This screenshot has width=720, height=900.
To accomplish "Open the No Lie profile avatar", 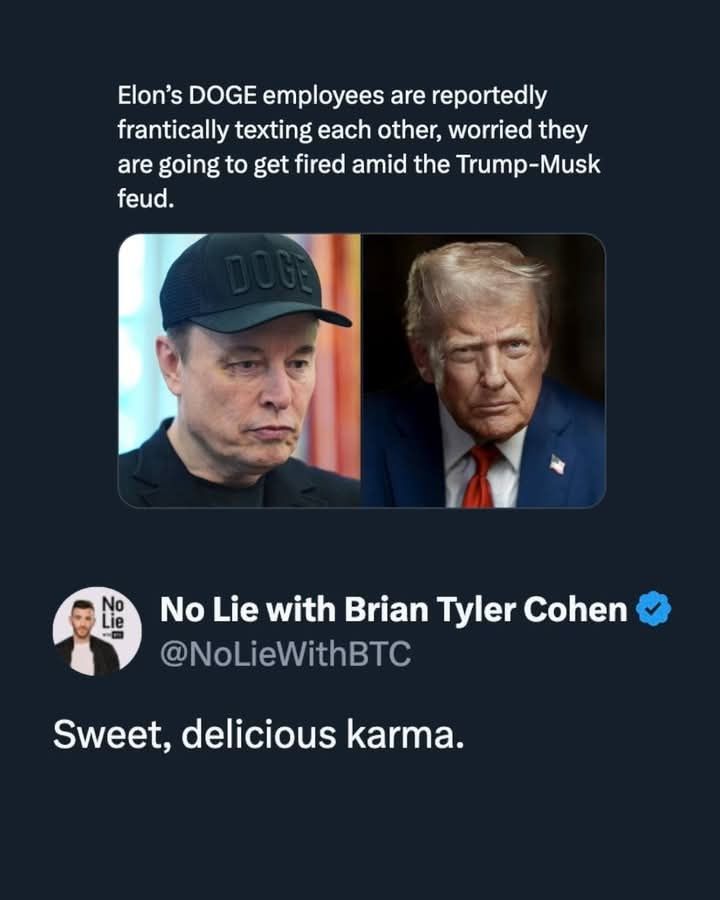I will (97, 631).
